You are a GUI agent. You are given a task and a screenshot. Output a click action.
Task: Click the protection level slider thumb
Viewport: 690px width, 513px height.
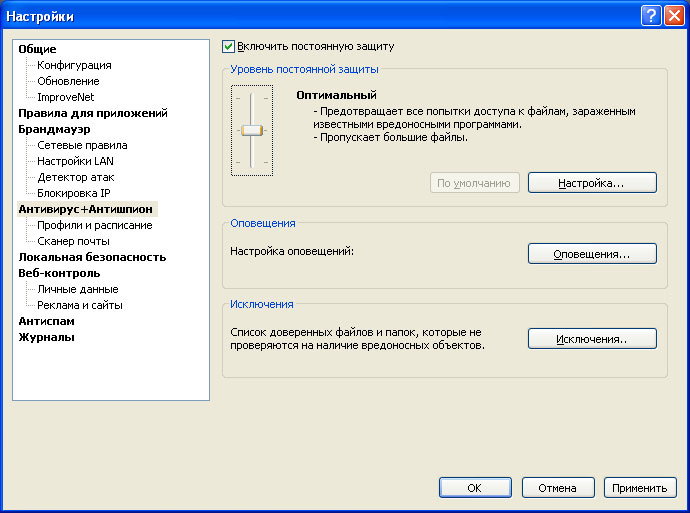coord(252,130)
